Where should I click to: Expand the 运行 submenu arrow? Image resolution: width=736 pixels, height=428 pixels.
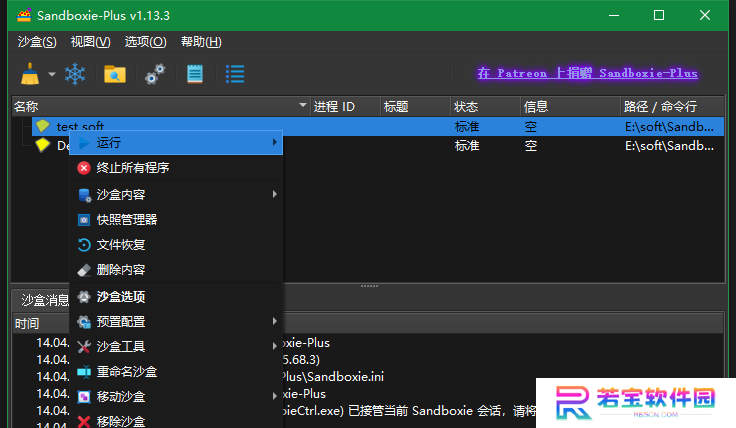pyautogui.click(x=275, y=142)
